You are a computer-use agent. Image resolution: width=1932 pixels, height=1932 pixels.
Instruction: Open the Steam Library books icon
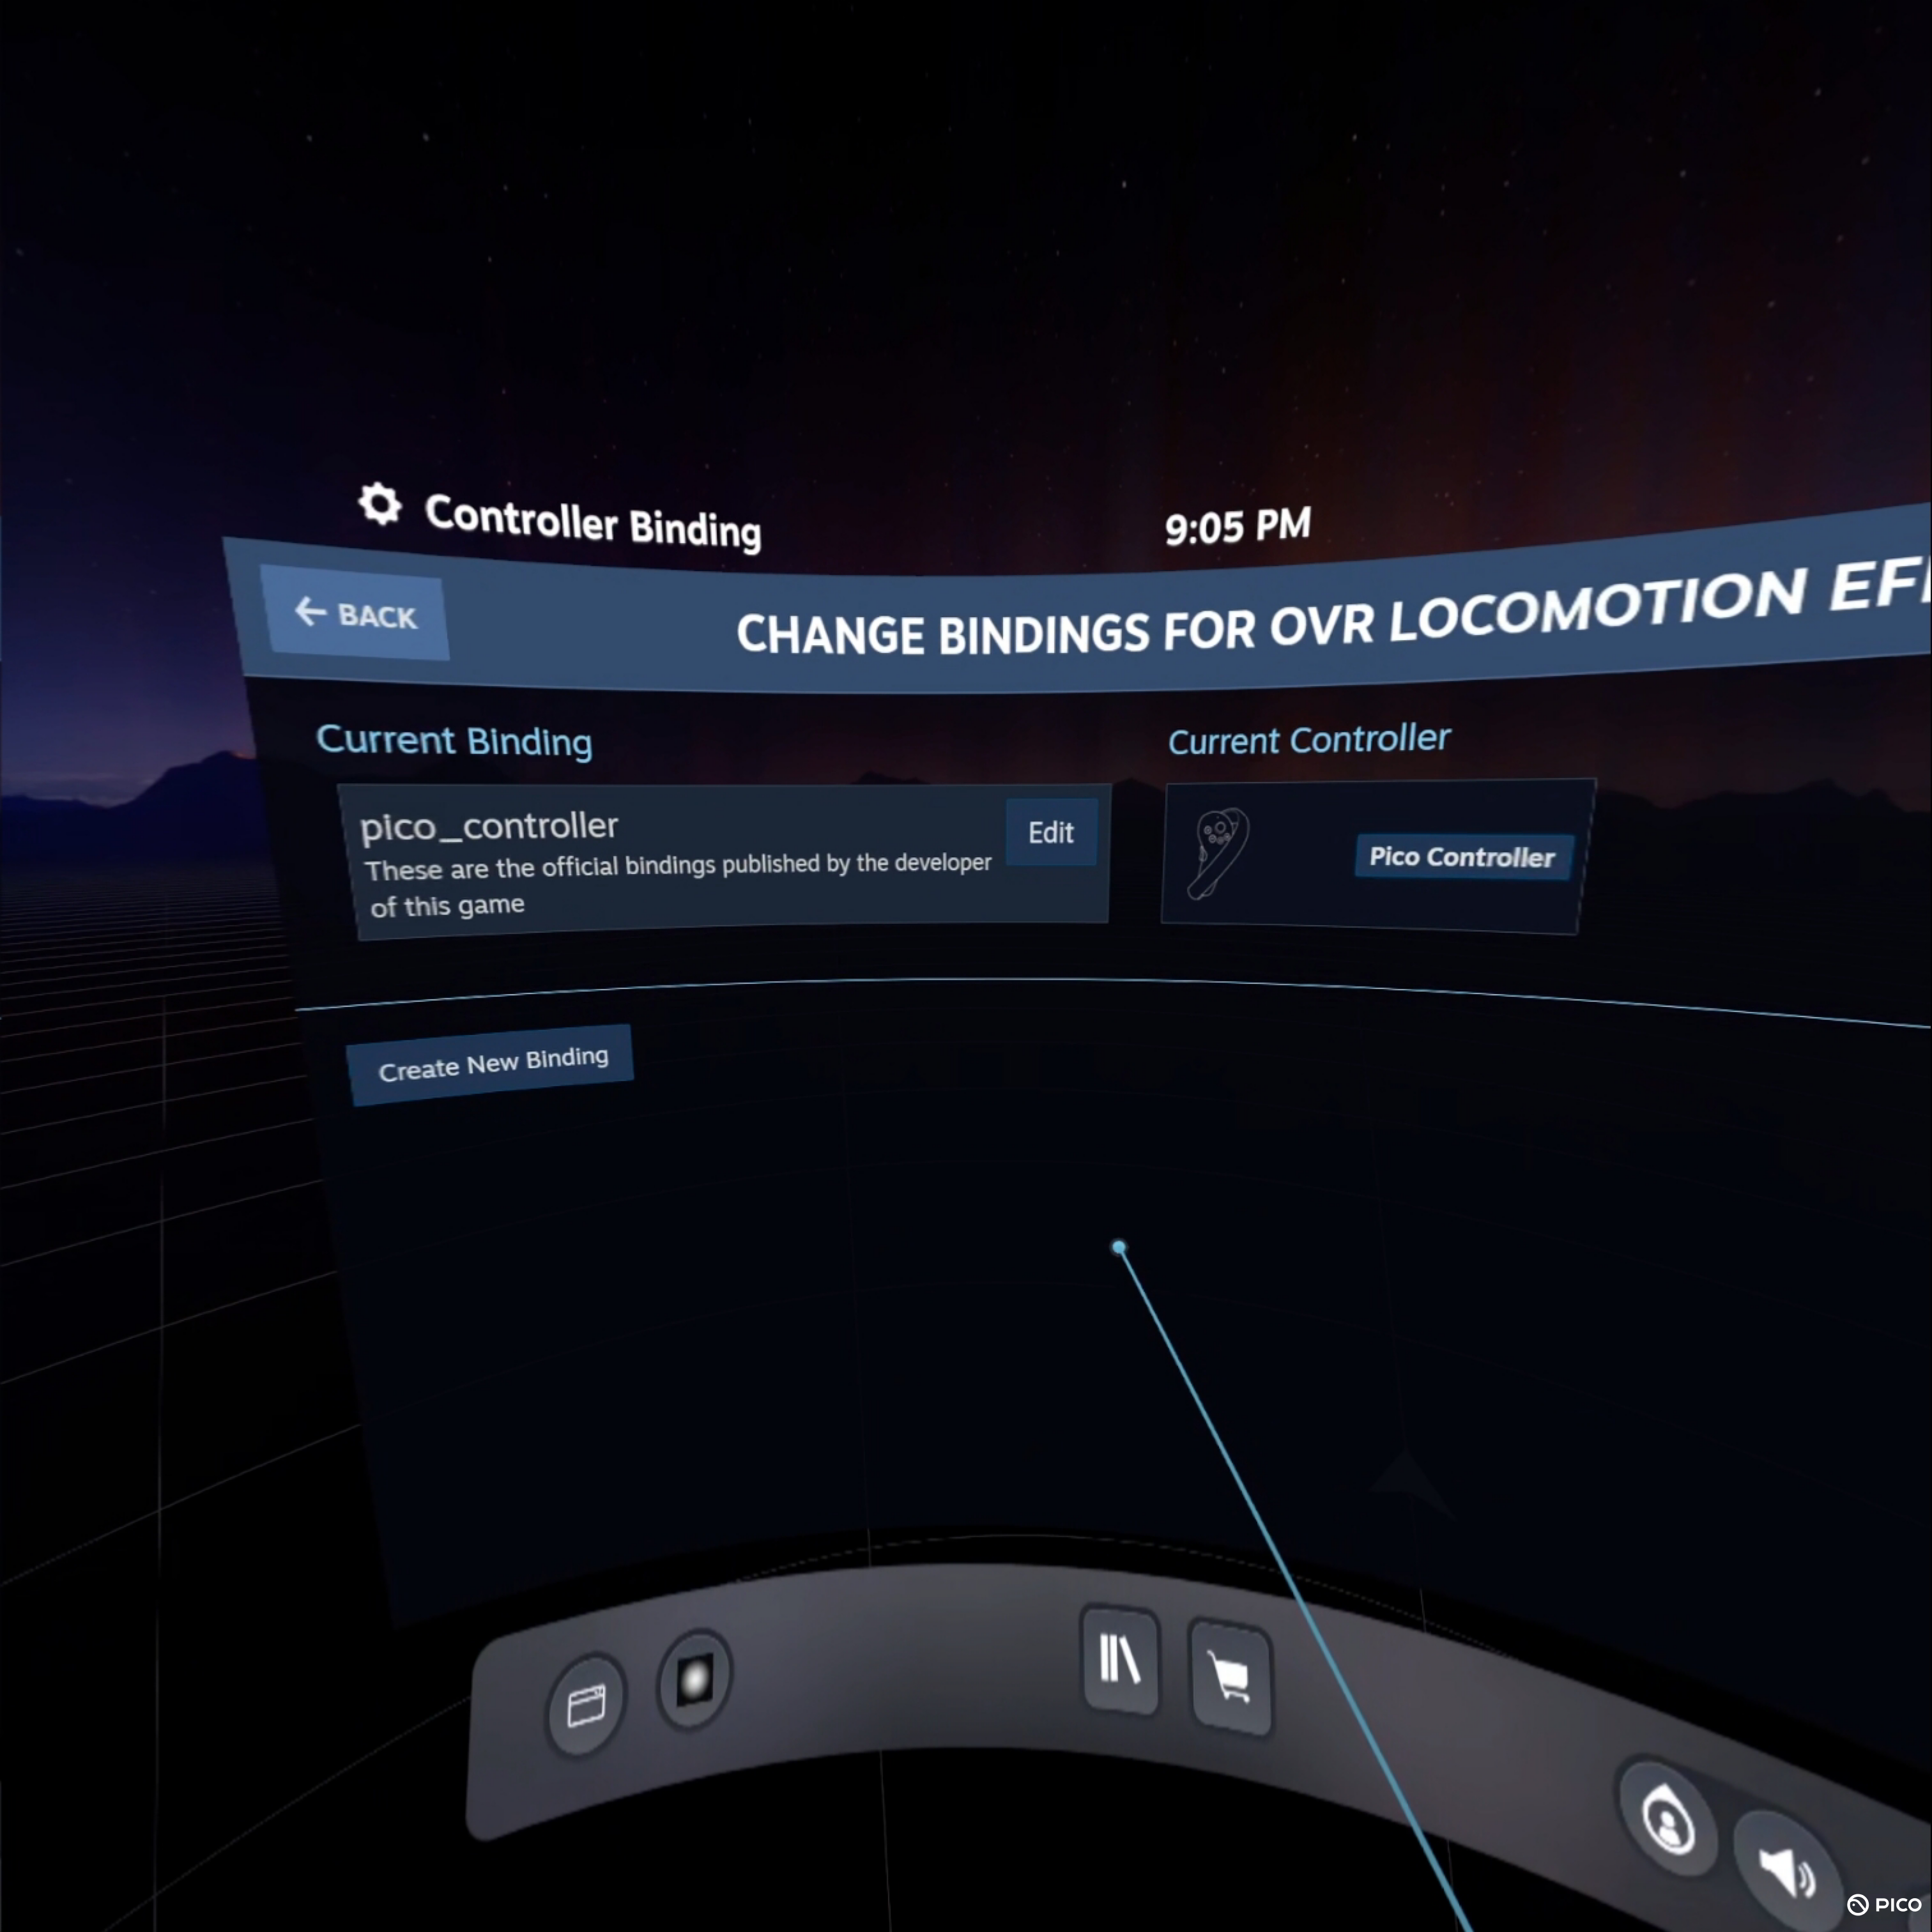(1120, 1661)
